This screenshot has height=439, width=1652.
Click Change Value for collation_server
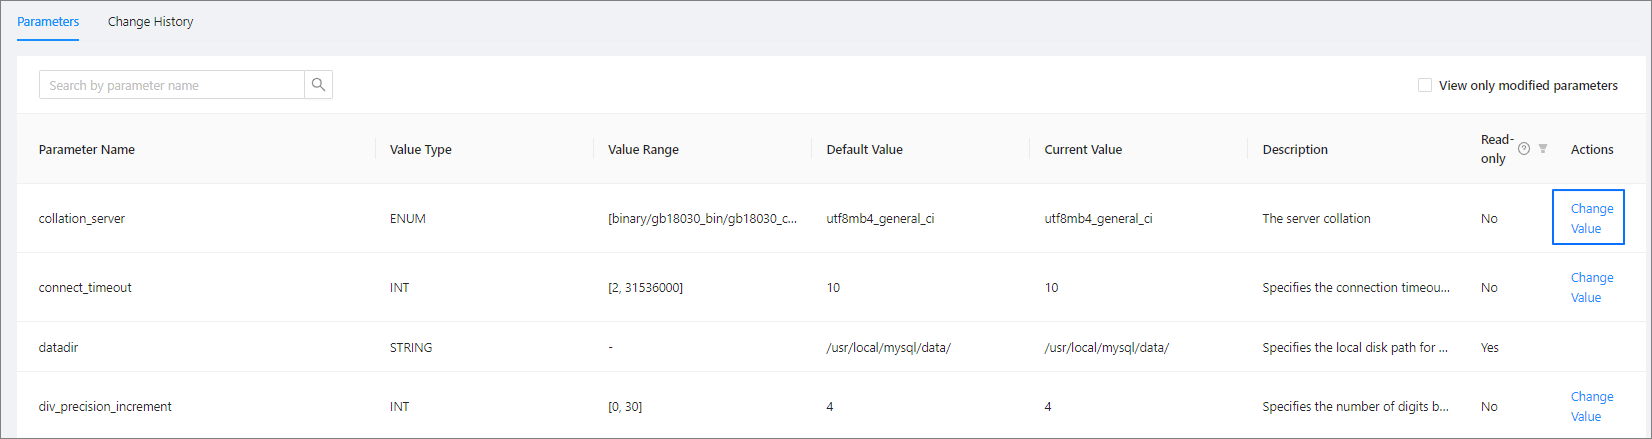[x=1588, y=218]
